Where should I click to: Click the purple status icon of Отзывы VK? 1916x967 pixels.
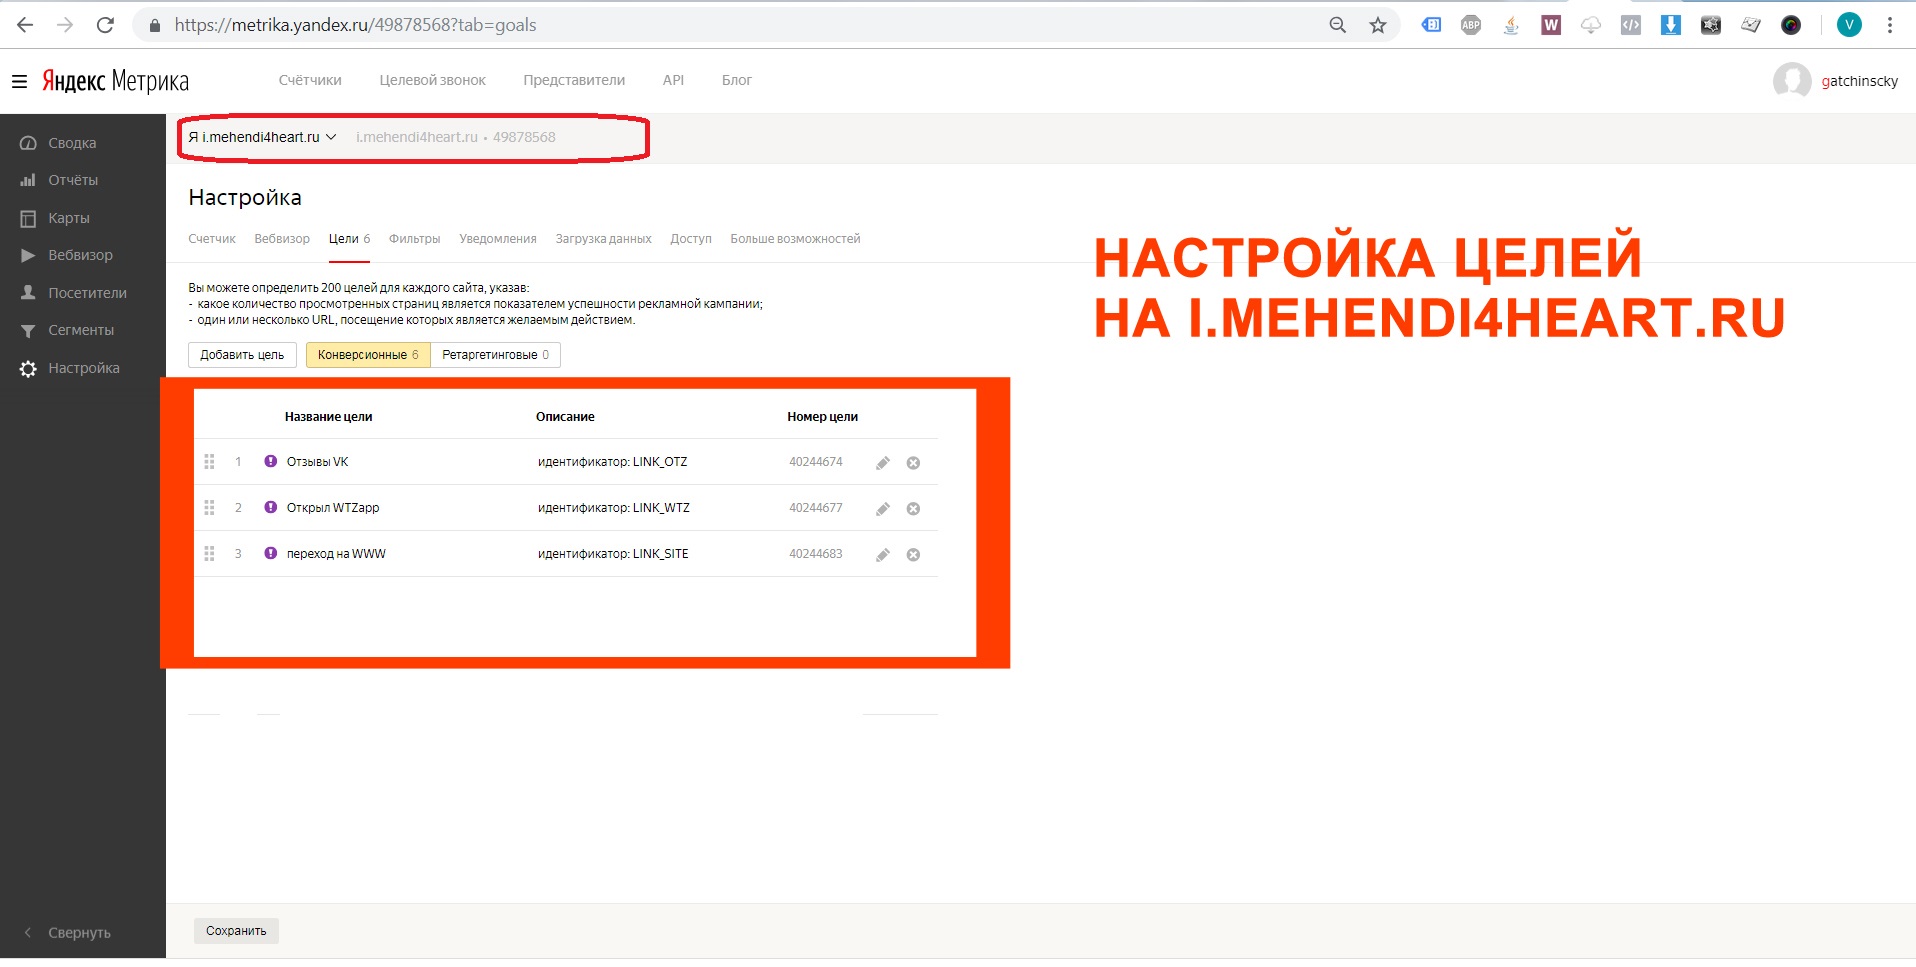coord(270,461)
